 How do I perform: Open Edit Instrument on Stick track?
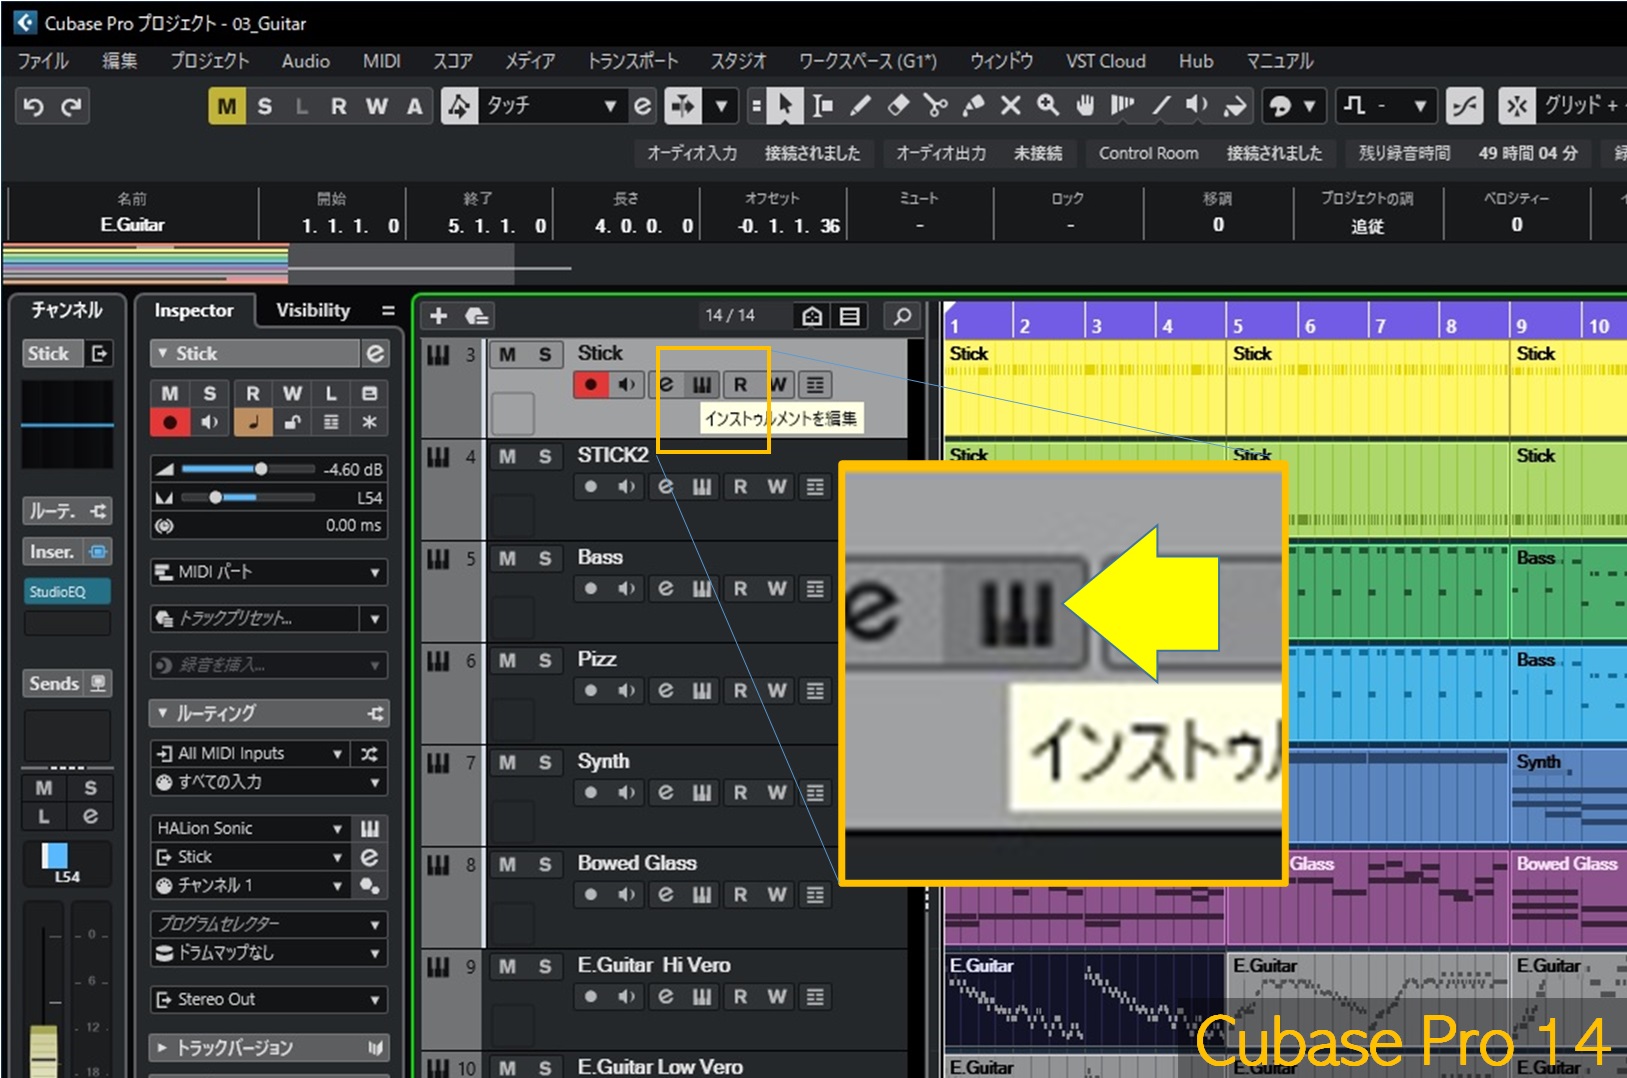702,385
